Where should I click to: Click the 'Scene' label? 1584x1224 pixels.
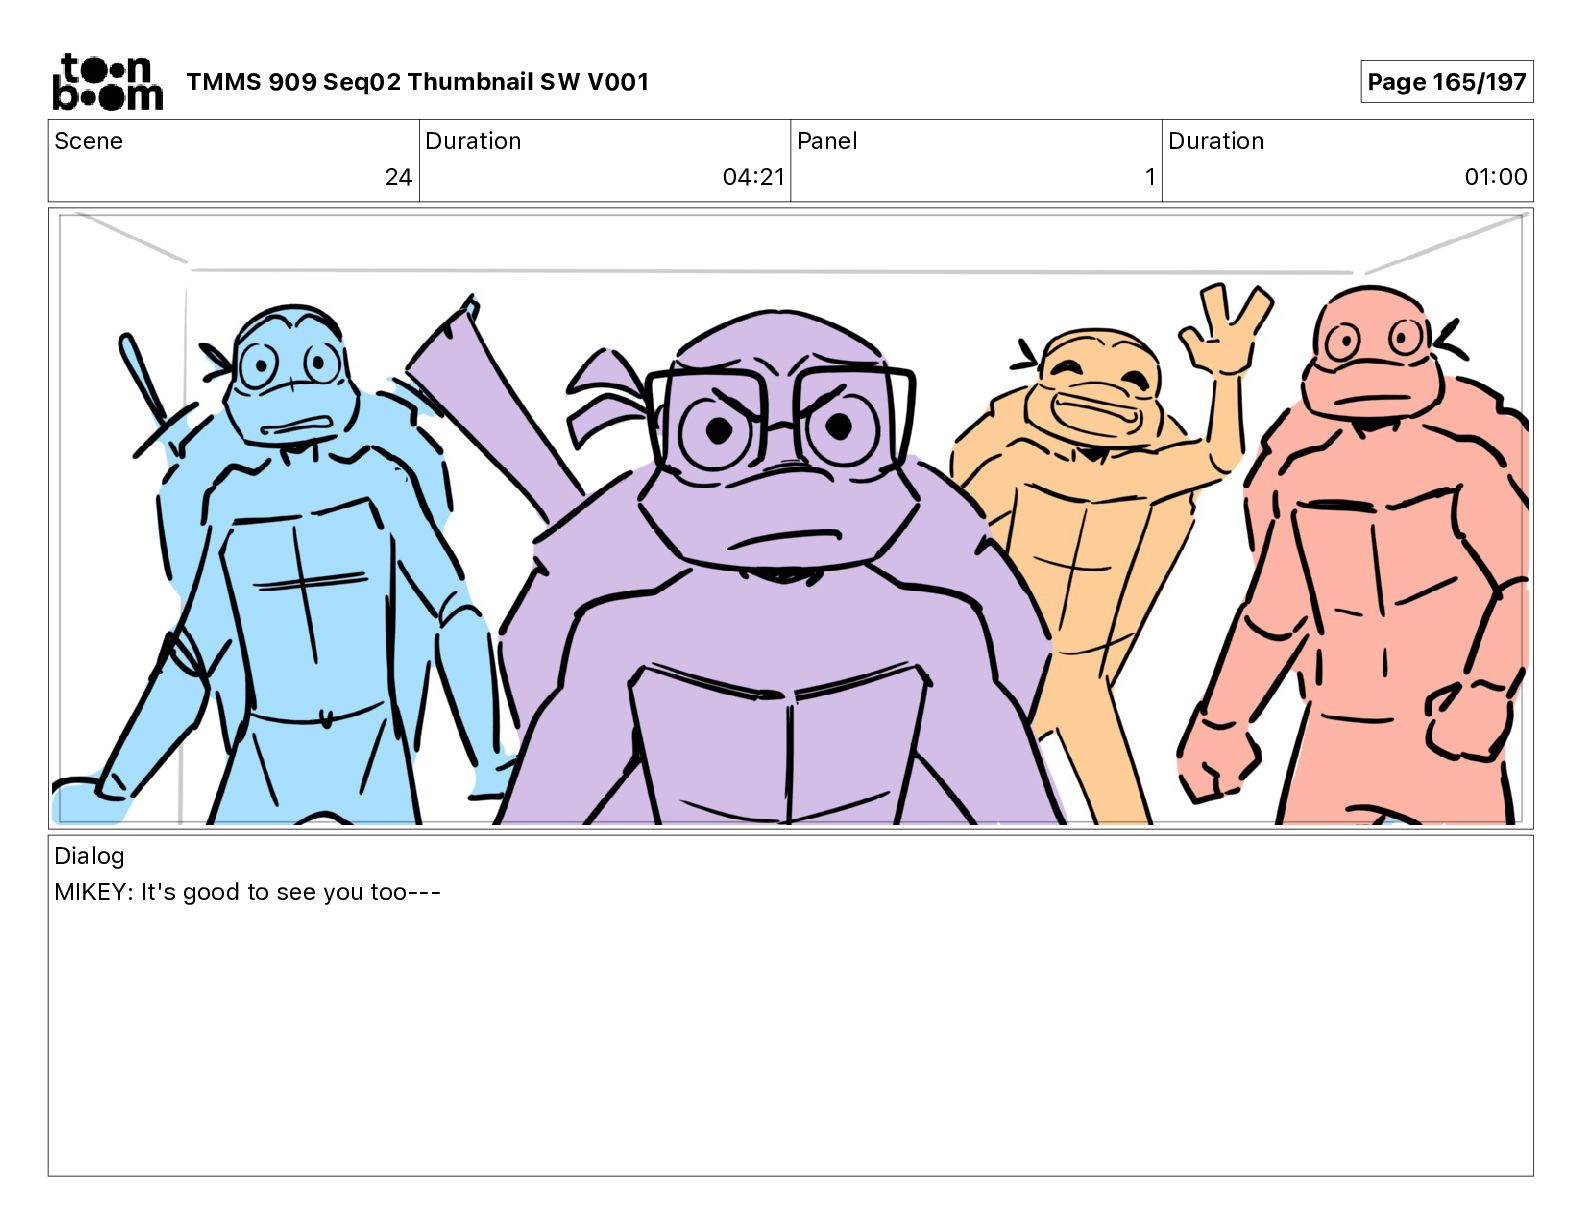pos(88,141)
